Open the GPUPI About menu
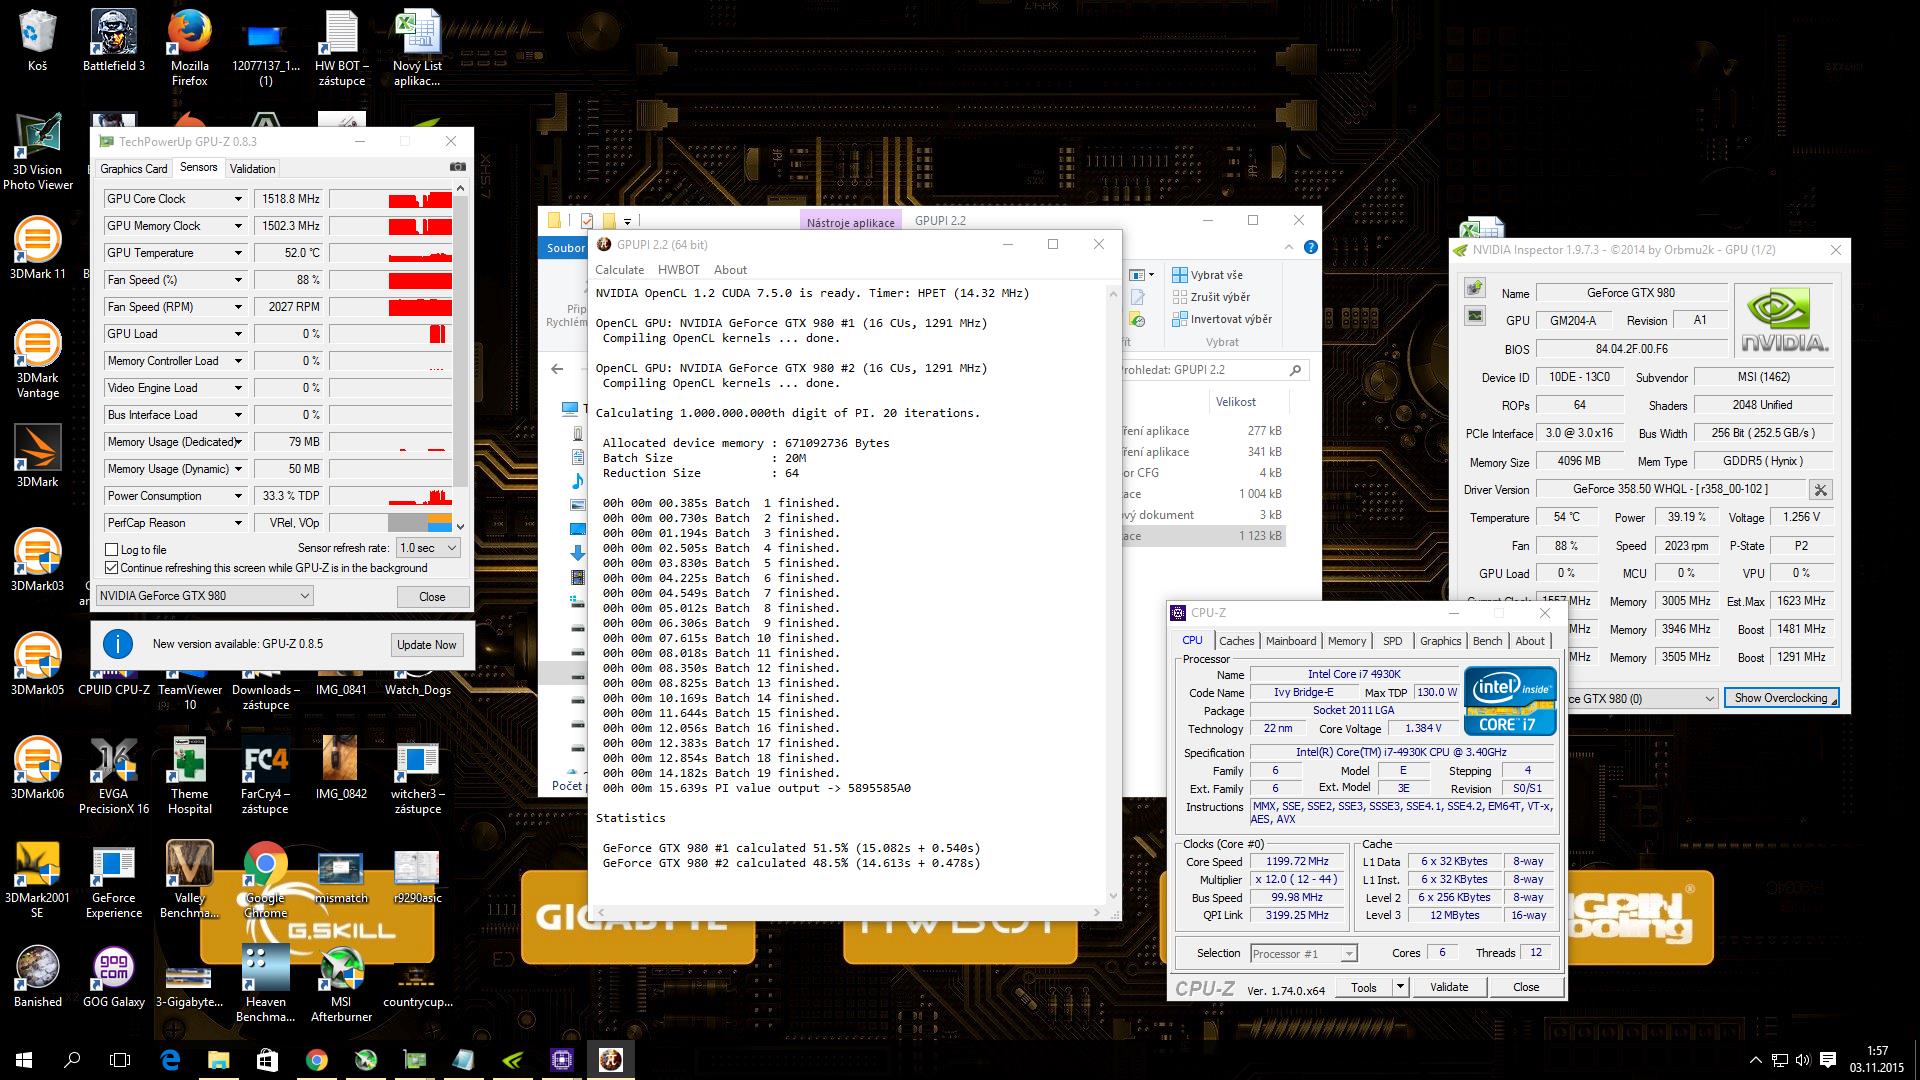The image size is (1920, 1080). (x=730, y=270)
